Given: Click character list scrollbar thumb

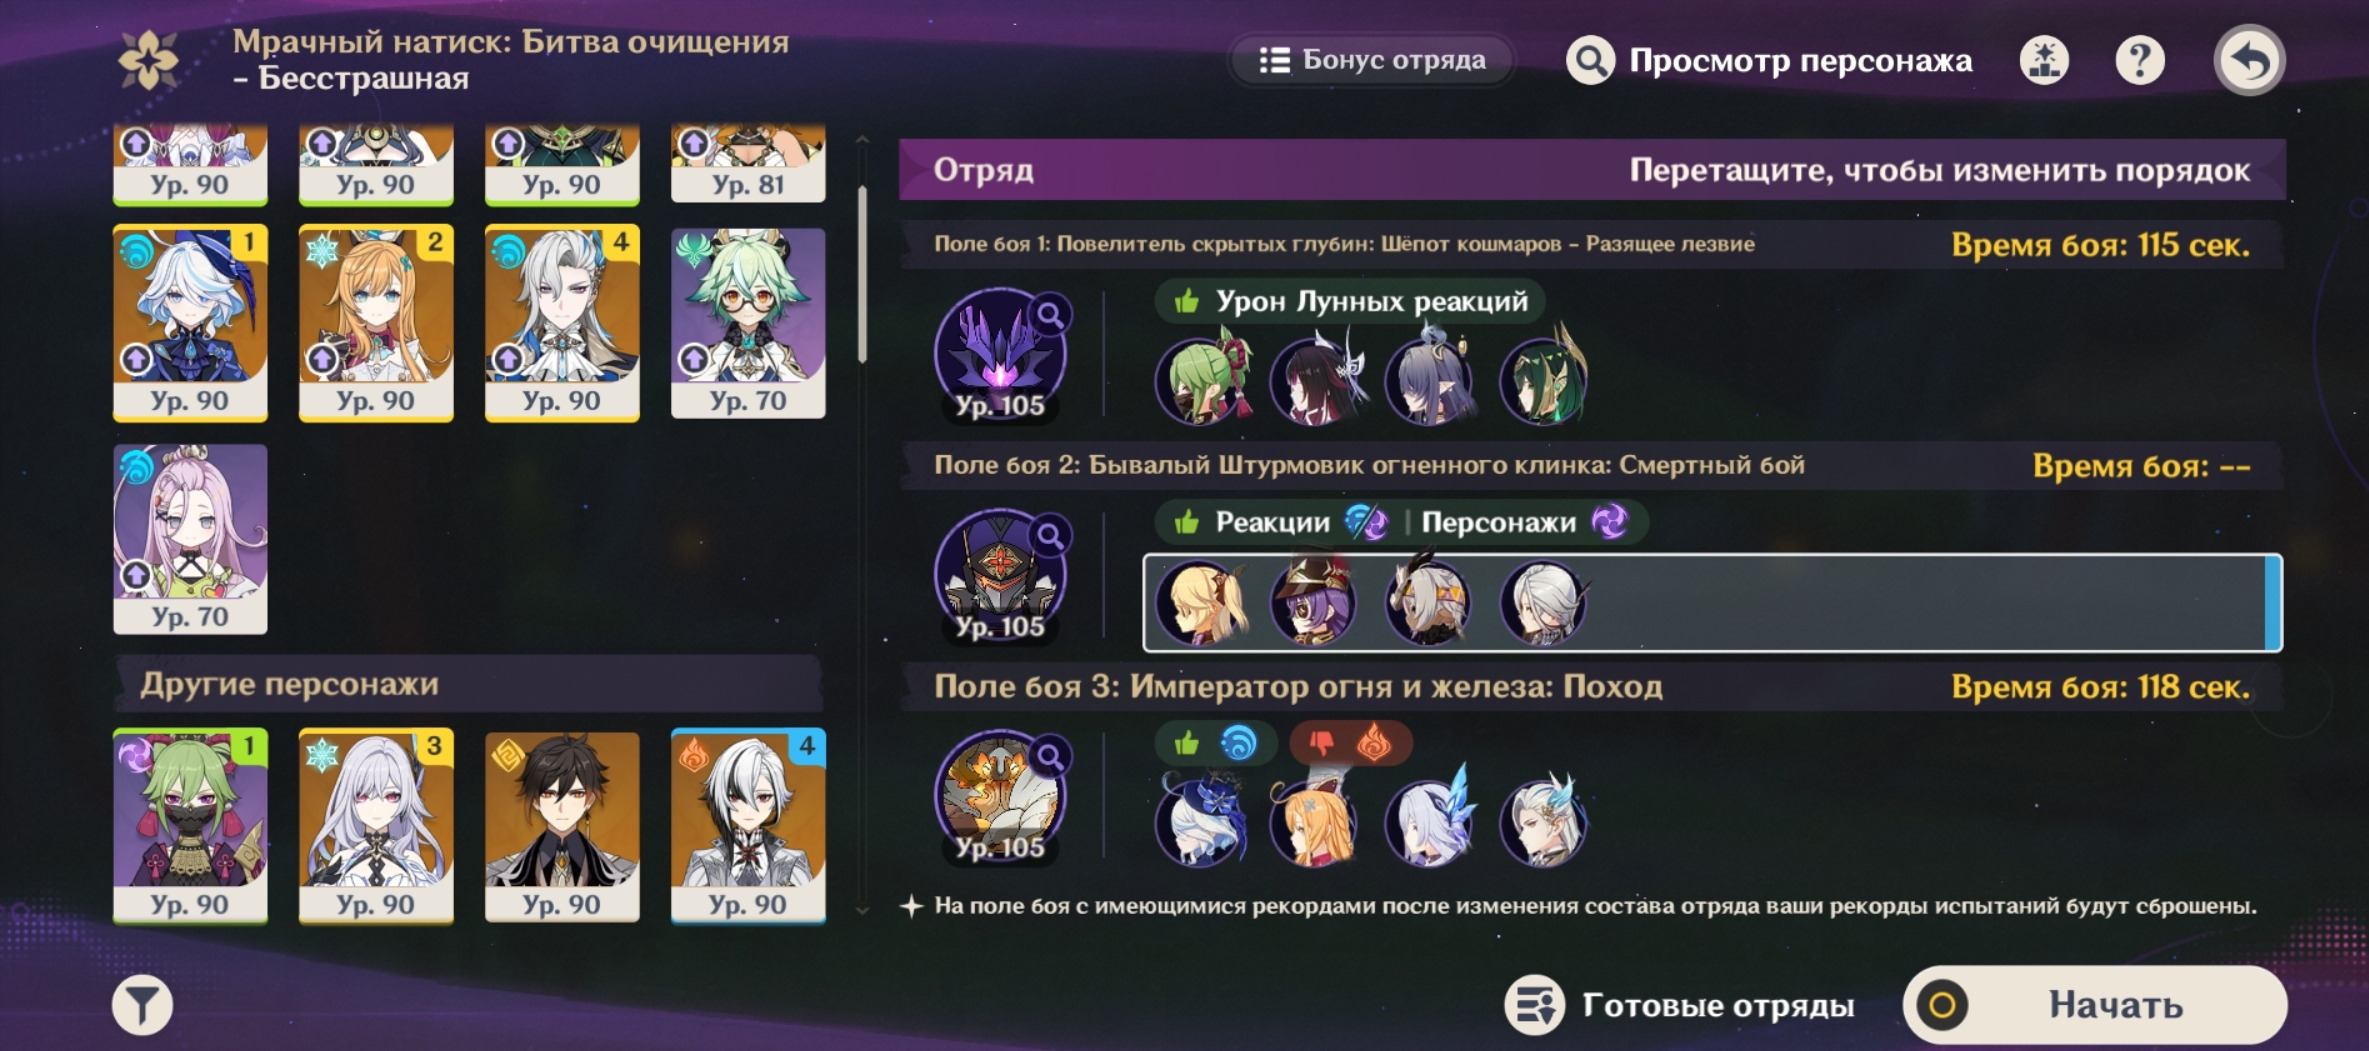Looking at the screenshot, I should [x=862, y=273].
